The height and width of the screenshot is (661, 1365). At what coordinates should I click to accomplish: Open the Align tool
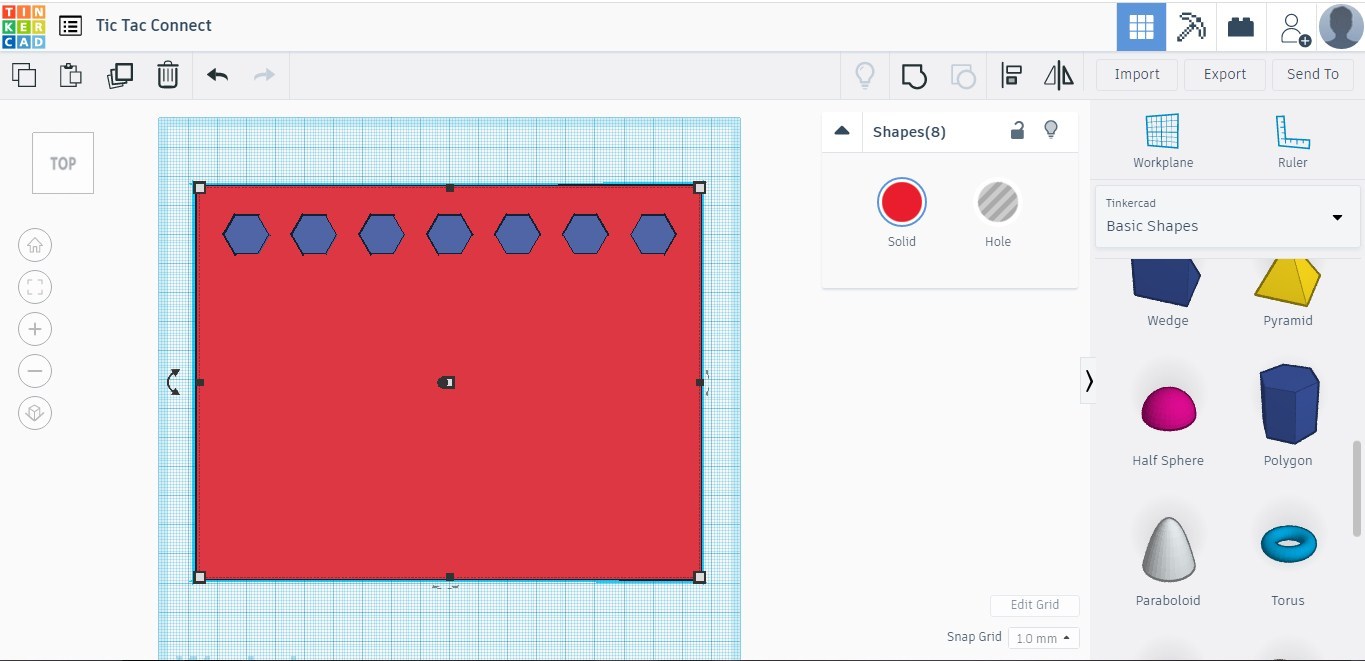pyautogui.click(x=1011, y=74)
